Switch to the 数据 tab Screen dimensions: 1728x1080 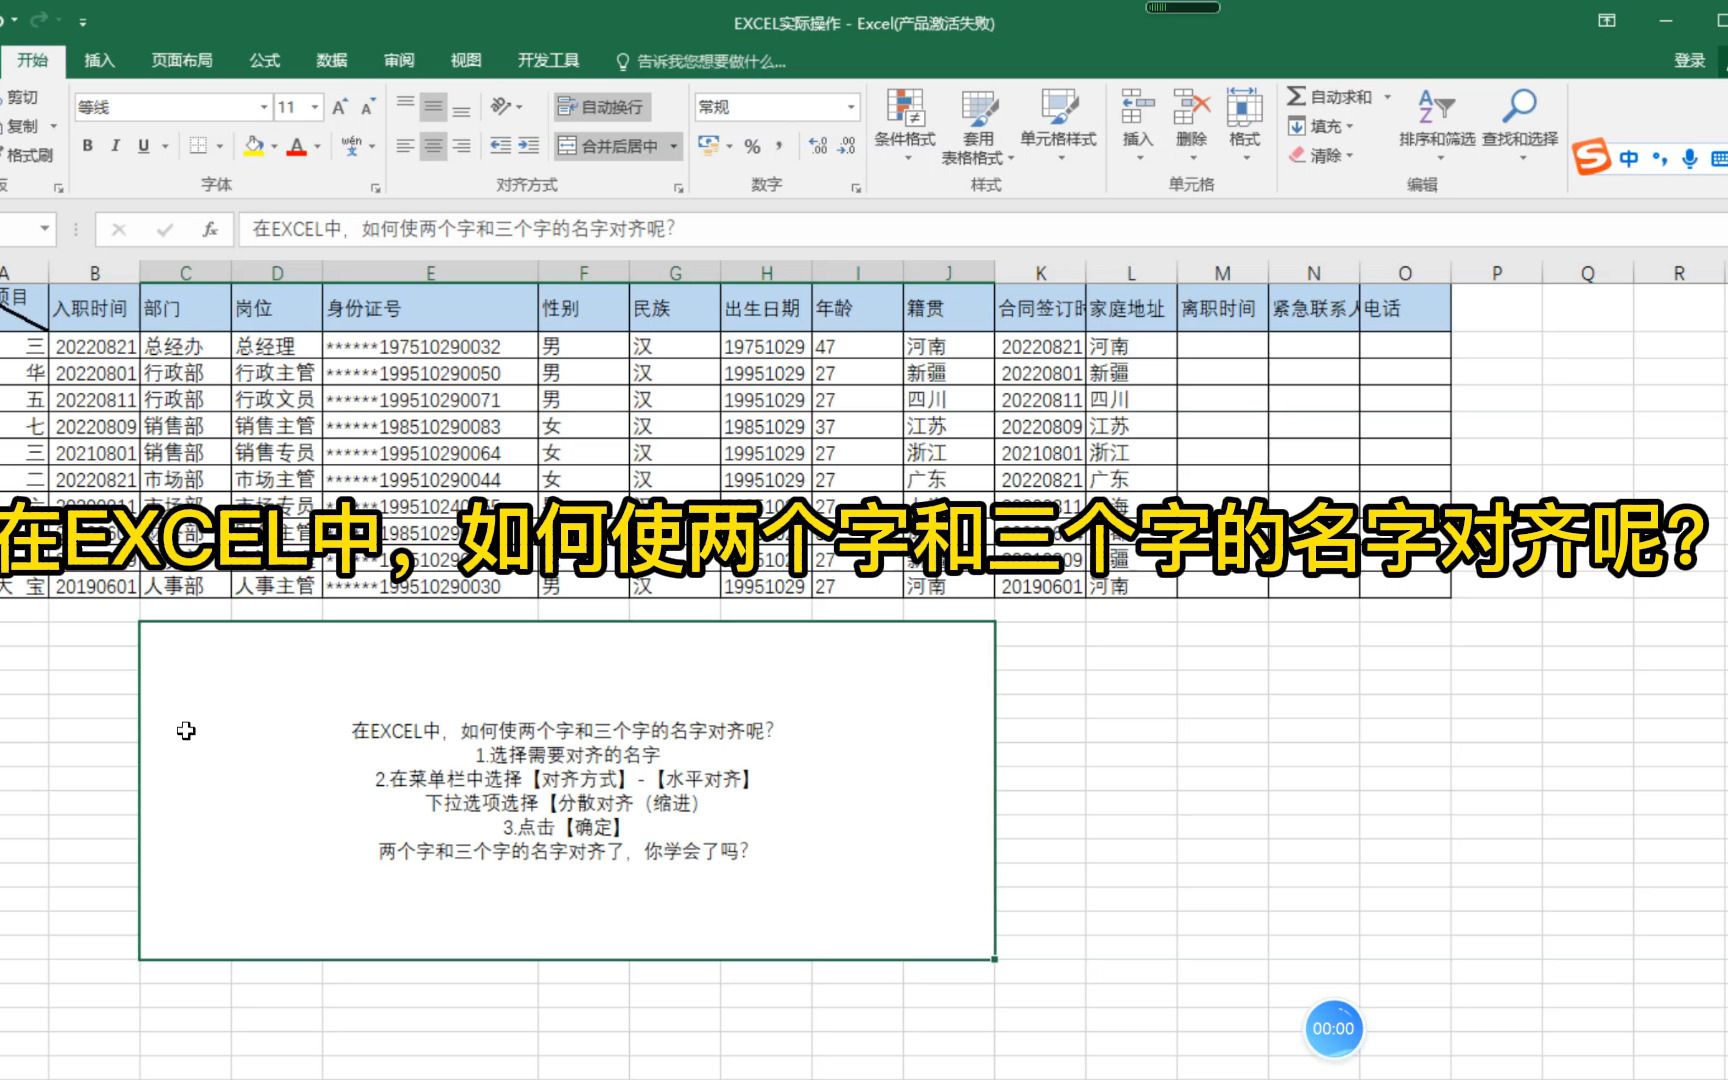(331, 60)
